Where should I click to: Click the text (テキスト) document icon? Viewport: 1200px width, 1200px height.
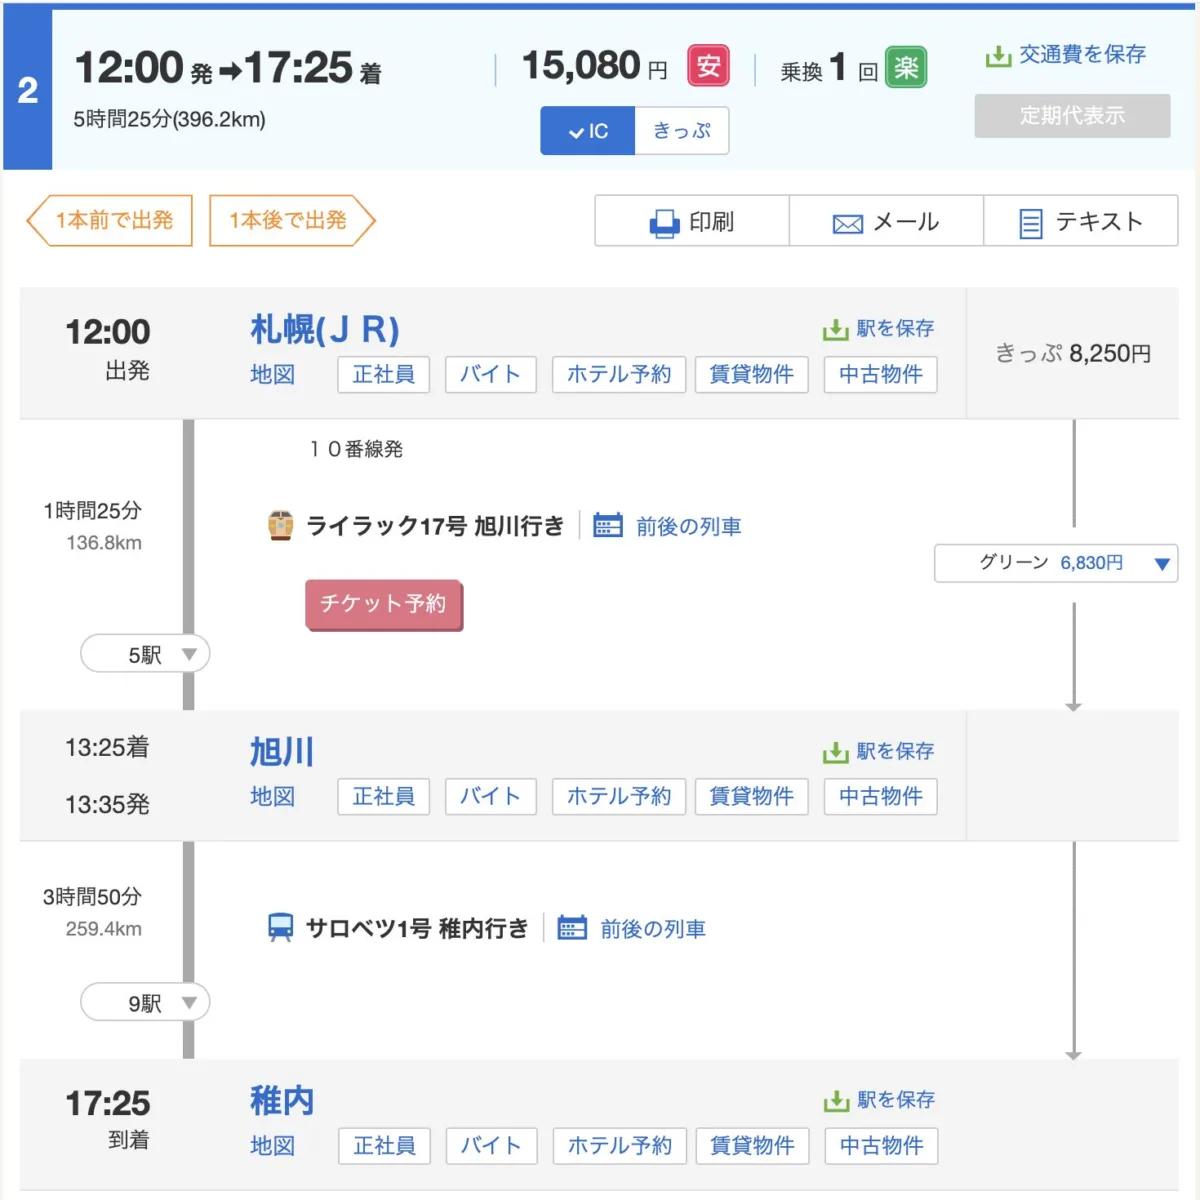tap(1030, 223)
